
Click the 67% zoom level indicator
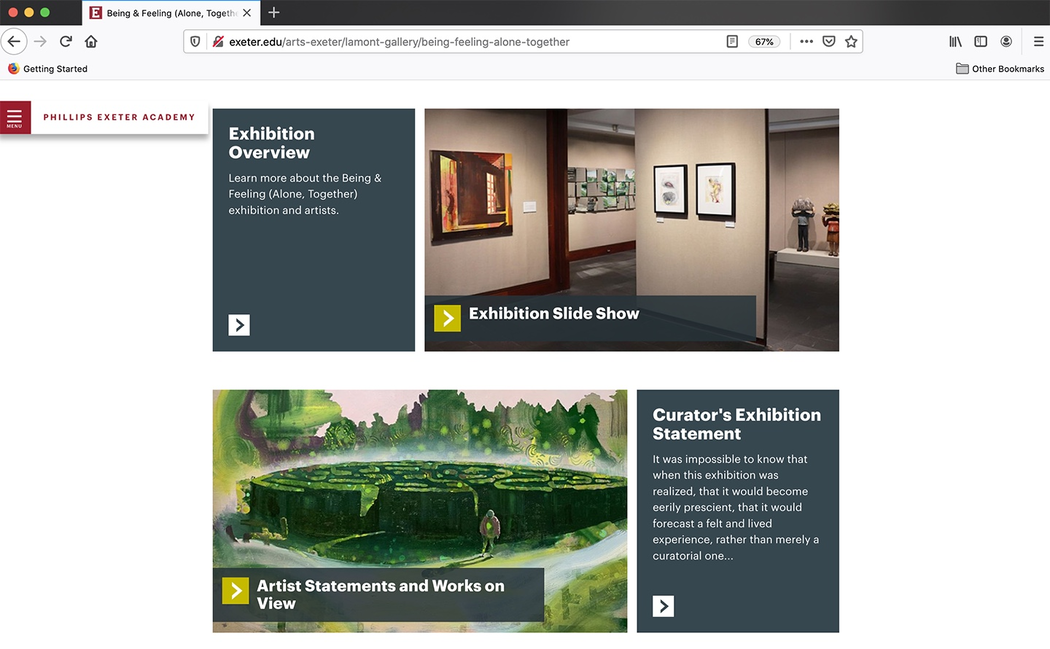coord(764,42)
